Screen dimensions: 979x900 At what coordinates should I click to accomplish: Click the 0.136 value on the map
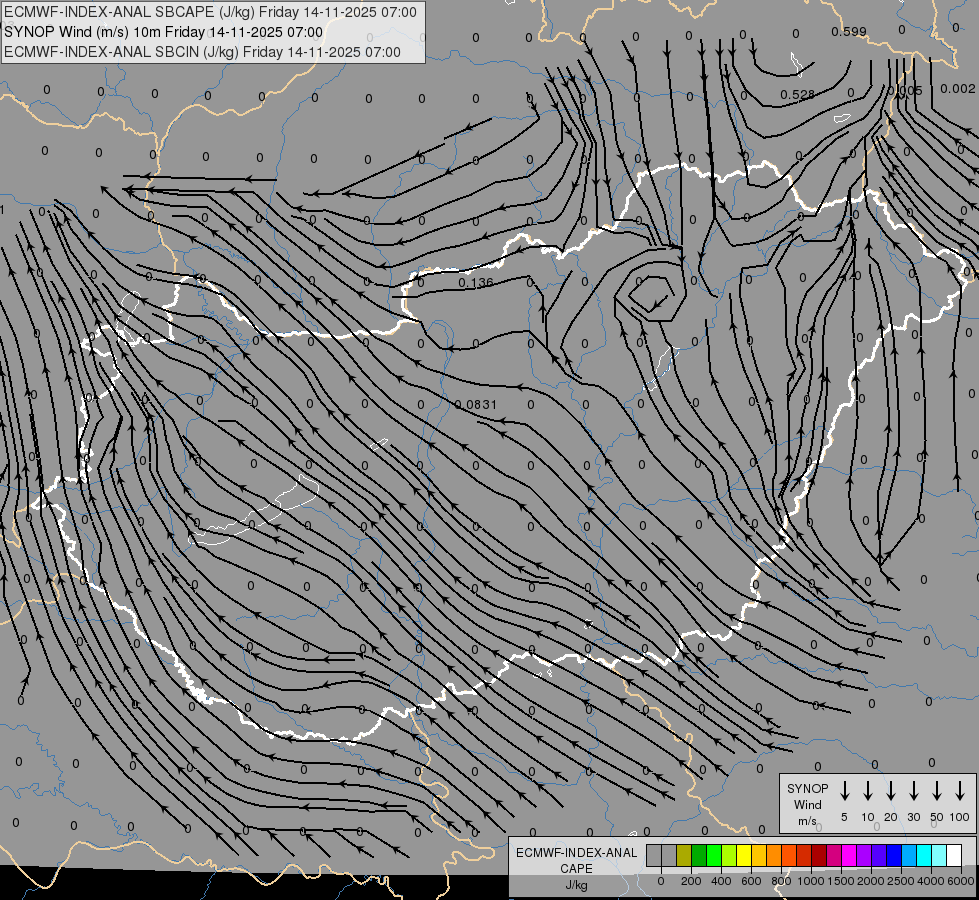(x=476, y=283)
